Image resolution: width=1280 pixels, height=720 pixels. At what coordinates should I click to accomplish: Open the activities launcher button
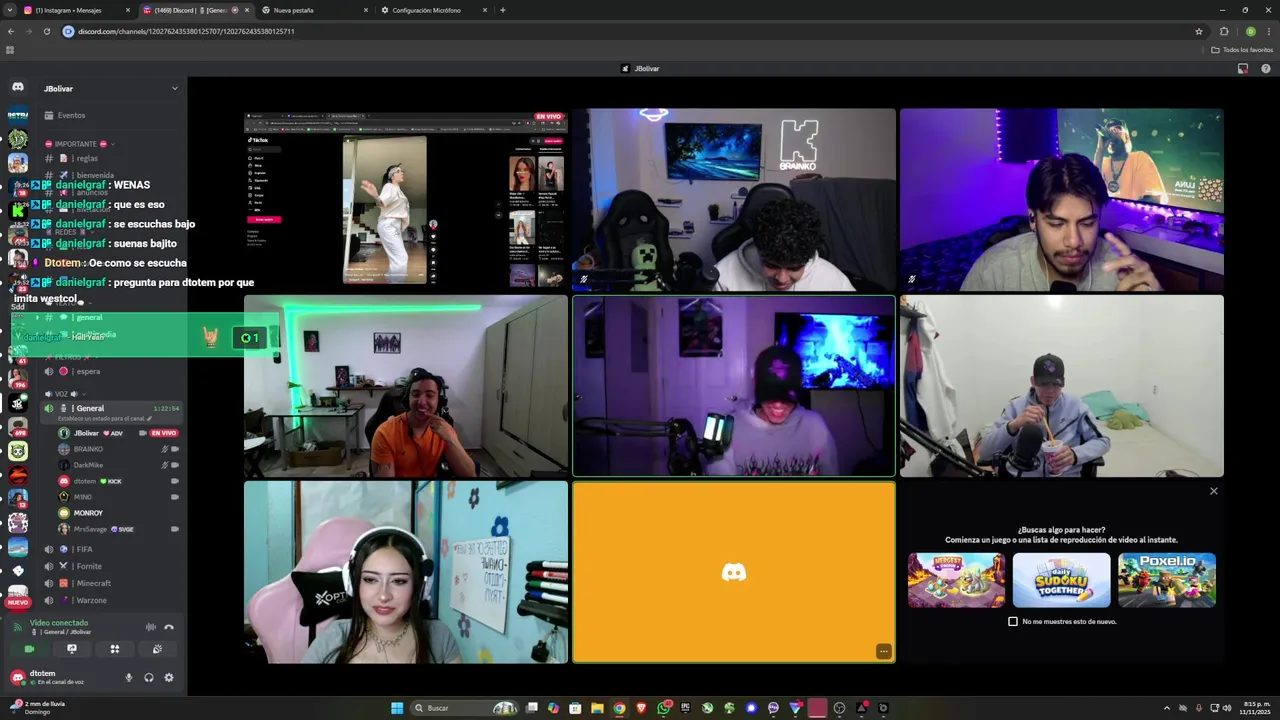point(115,649)
